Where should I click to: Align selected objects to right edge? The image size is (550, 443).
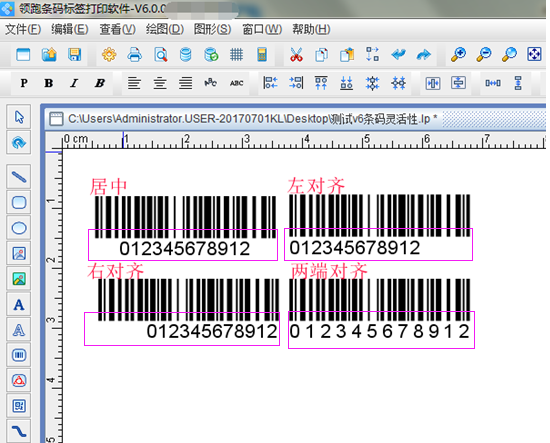tap(296, 83)
